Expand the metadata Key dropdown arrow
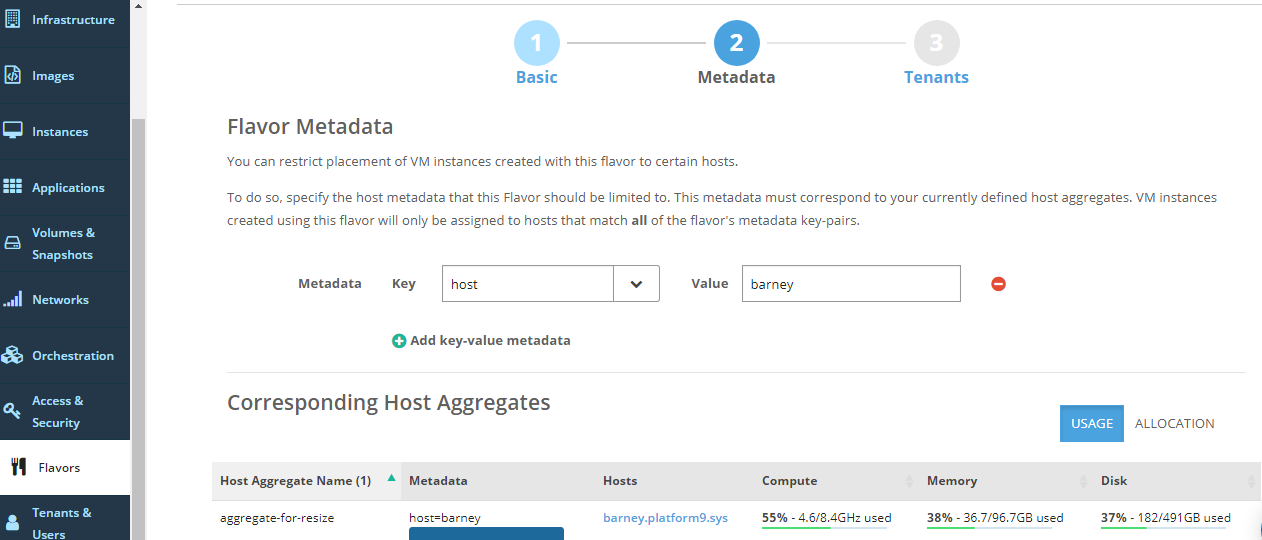 (x=636, y=284)
